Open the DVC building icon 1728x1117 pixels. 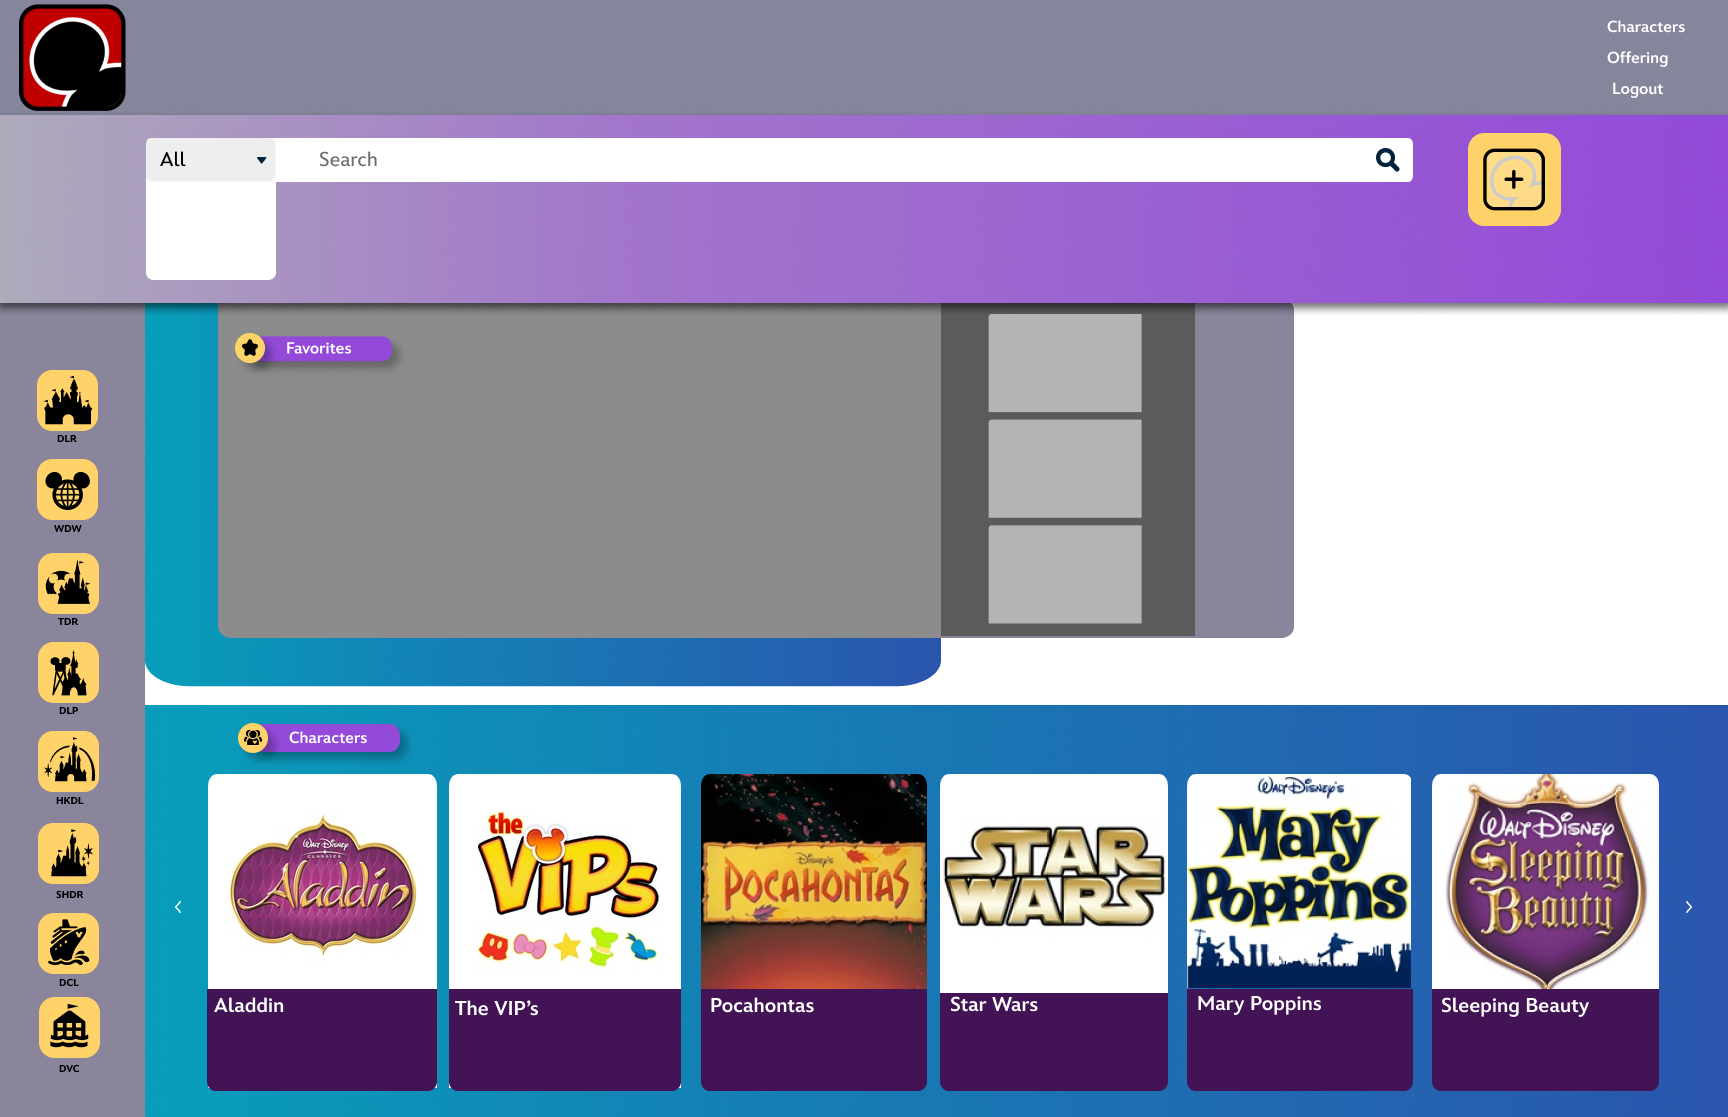coord(68,1028)
